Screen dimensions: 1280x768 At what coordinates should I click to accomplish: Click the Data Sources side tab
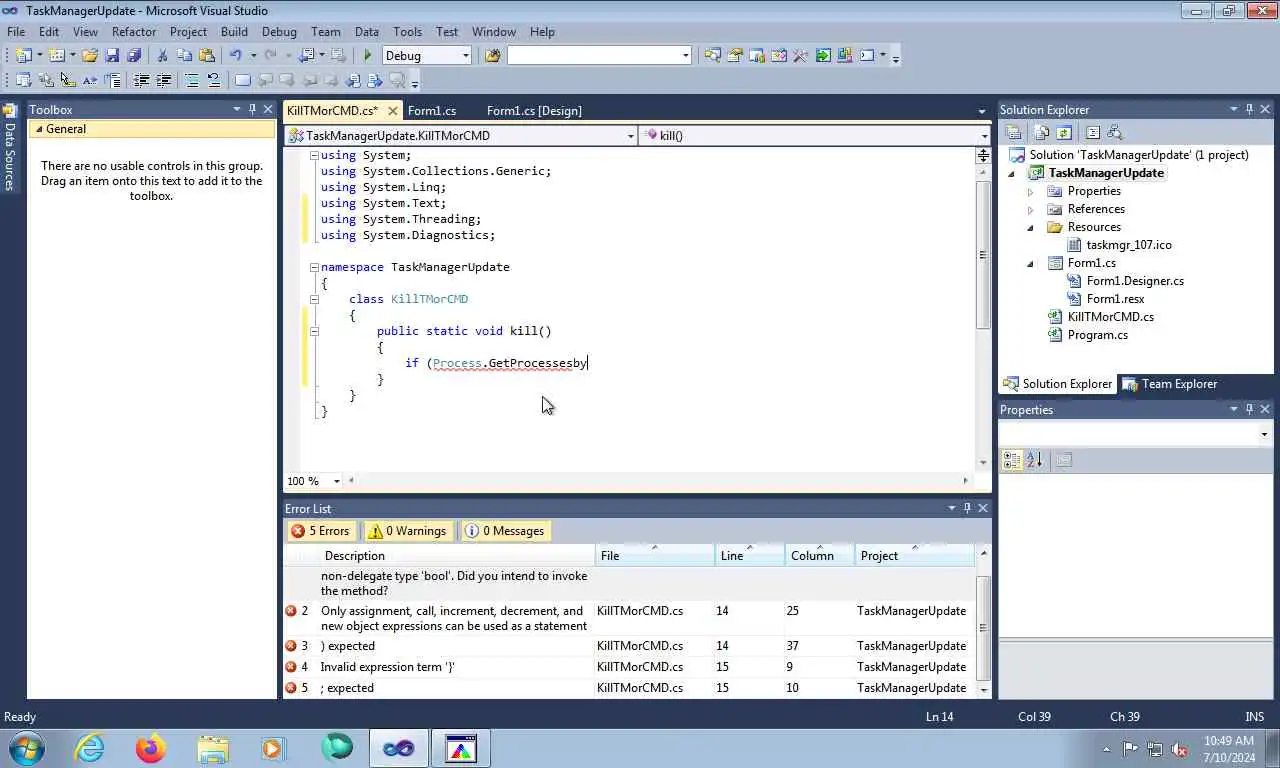pyautogui.click(x=10, y=148)
